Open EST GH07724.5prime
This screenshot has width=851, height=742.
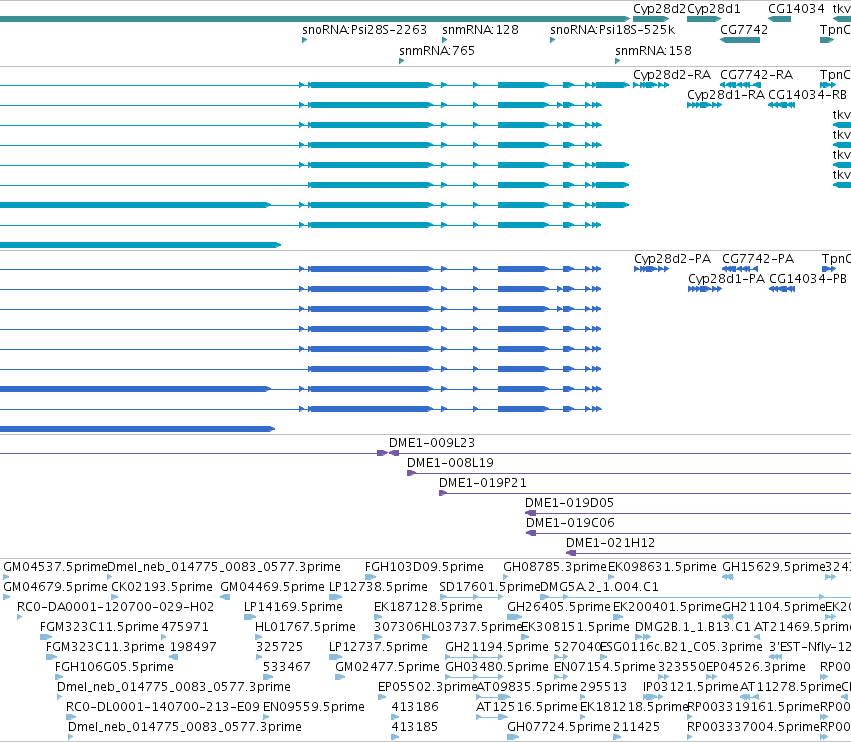(559, 727)
